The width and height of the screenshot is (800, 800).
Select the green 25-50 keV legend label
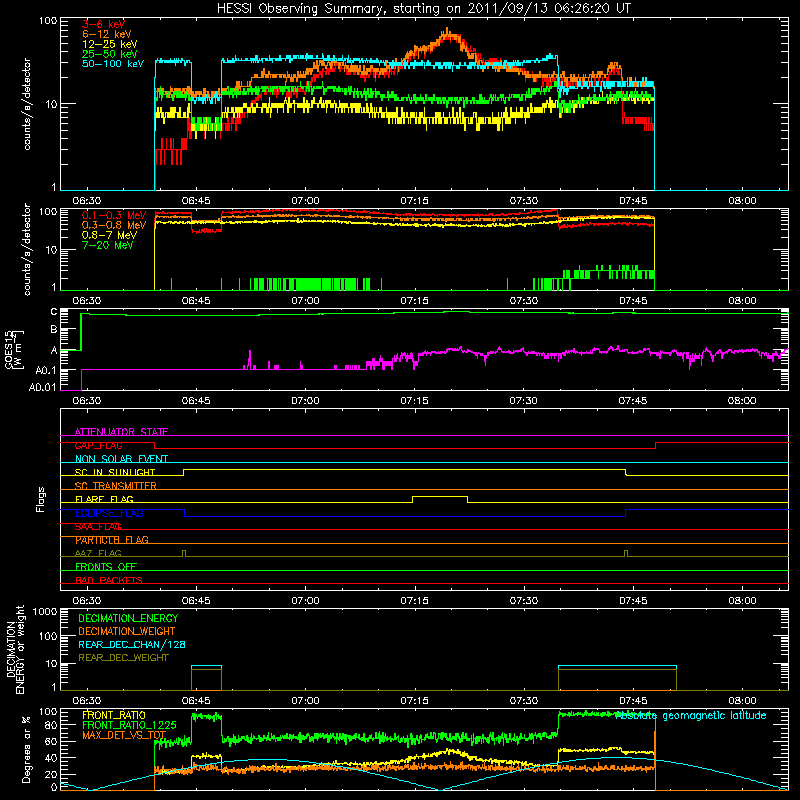click(x=110, y=54)
